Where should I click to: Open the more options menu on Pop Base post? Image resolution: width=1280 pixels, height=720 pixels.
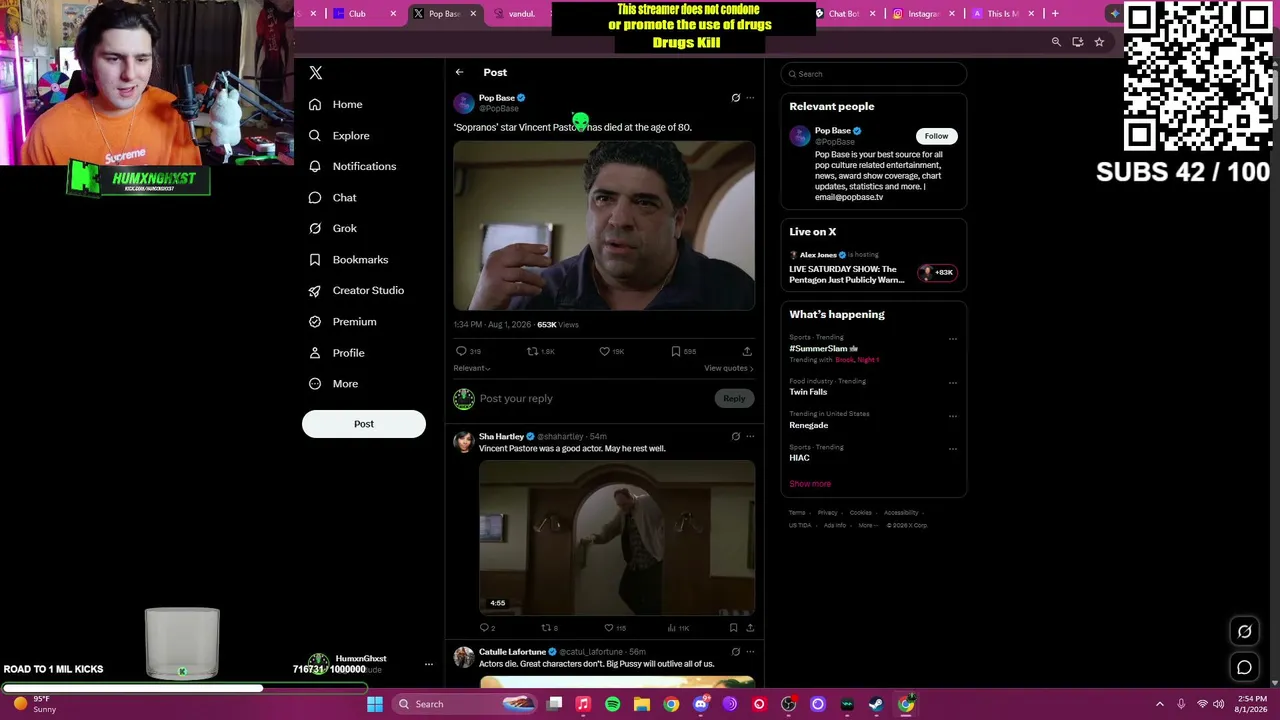[750, 98]
